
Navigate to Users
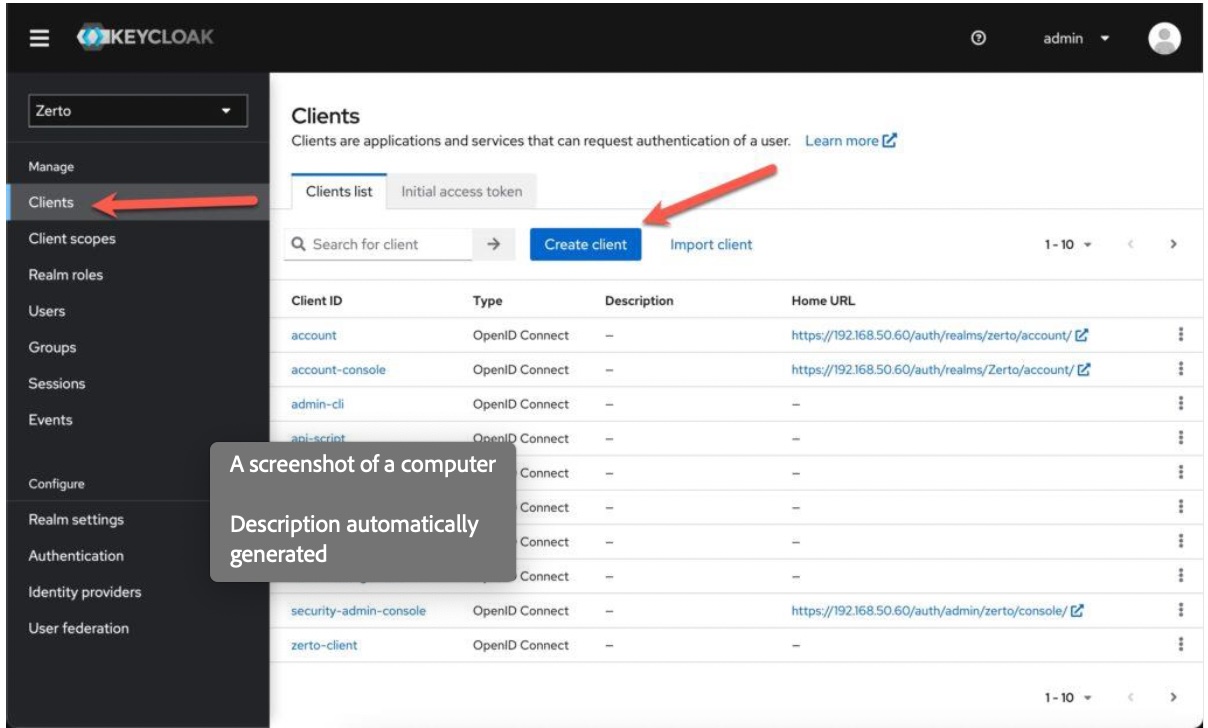pyautogui.click(x=47, y=311)
